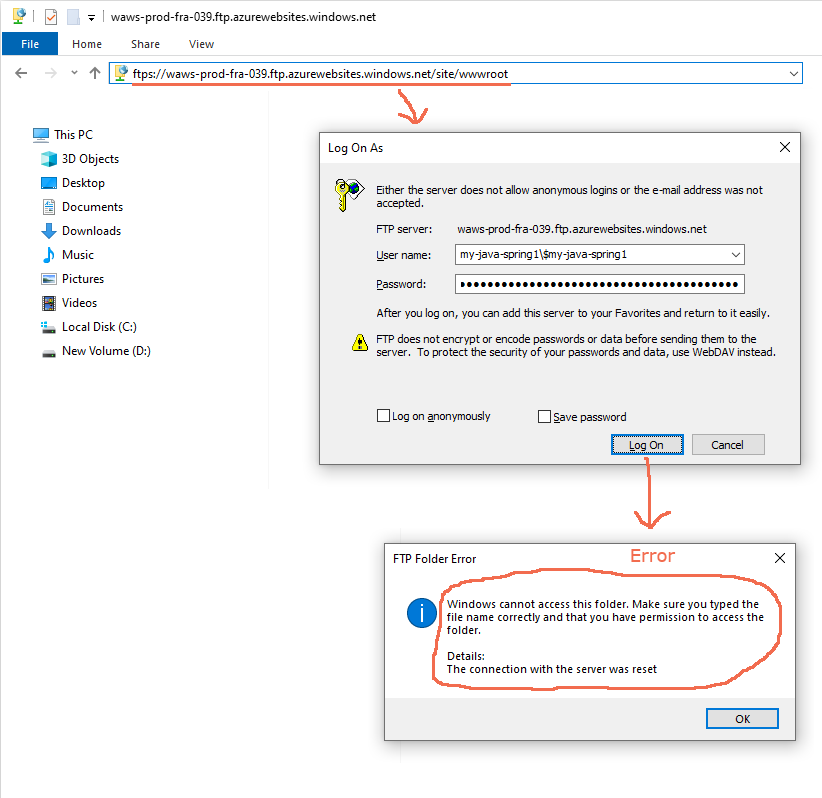822x798 pixels.
Task: Click the Music note icon
Action: (49, 255)
